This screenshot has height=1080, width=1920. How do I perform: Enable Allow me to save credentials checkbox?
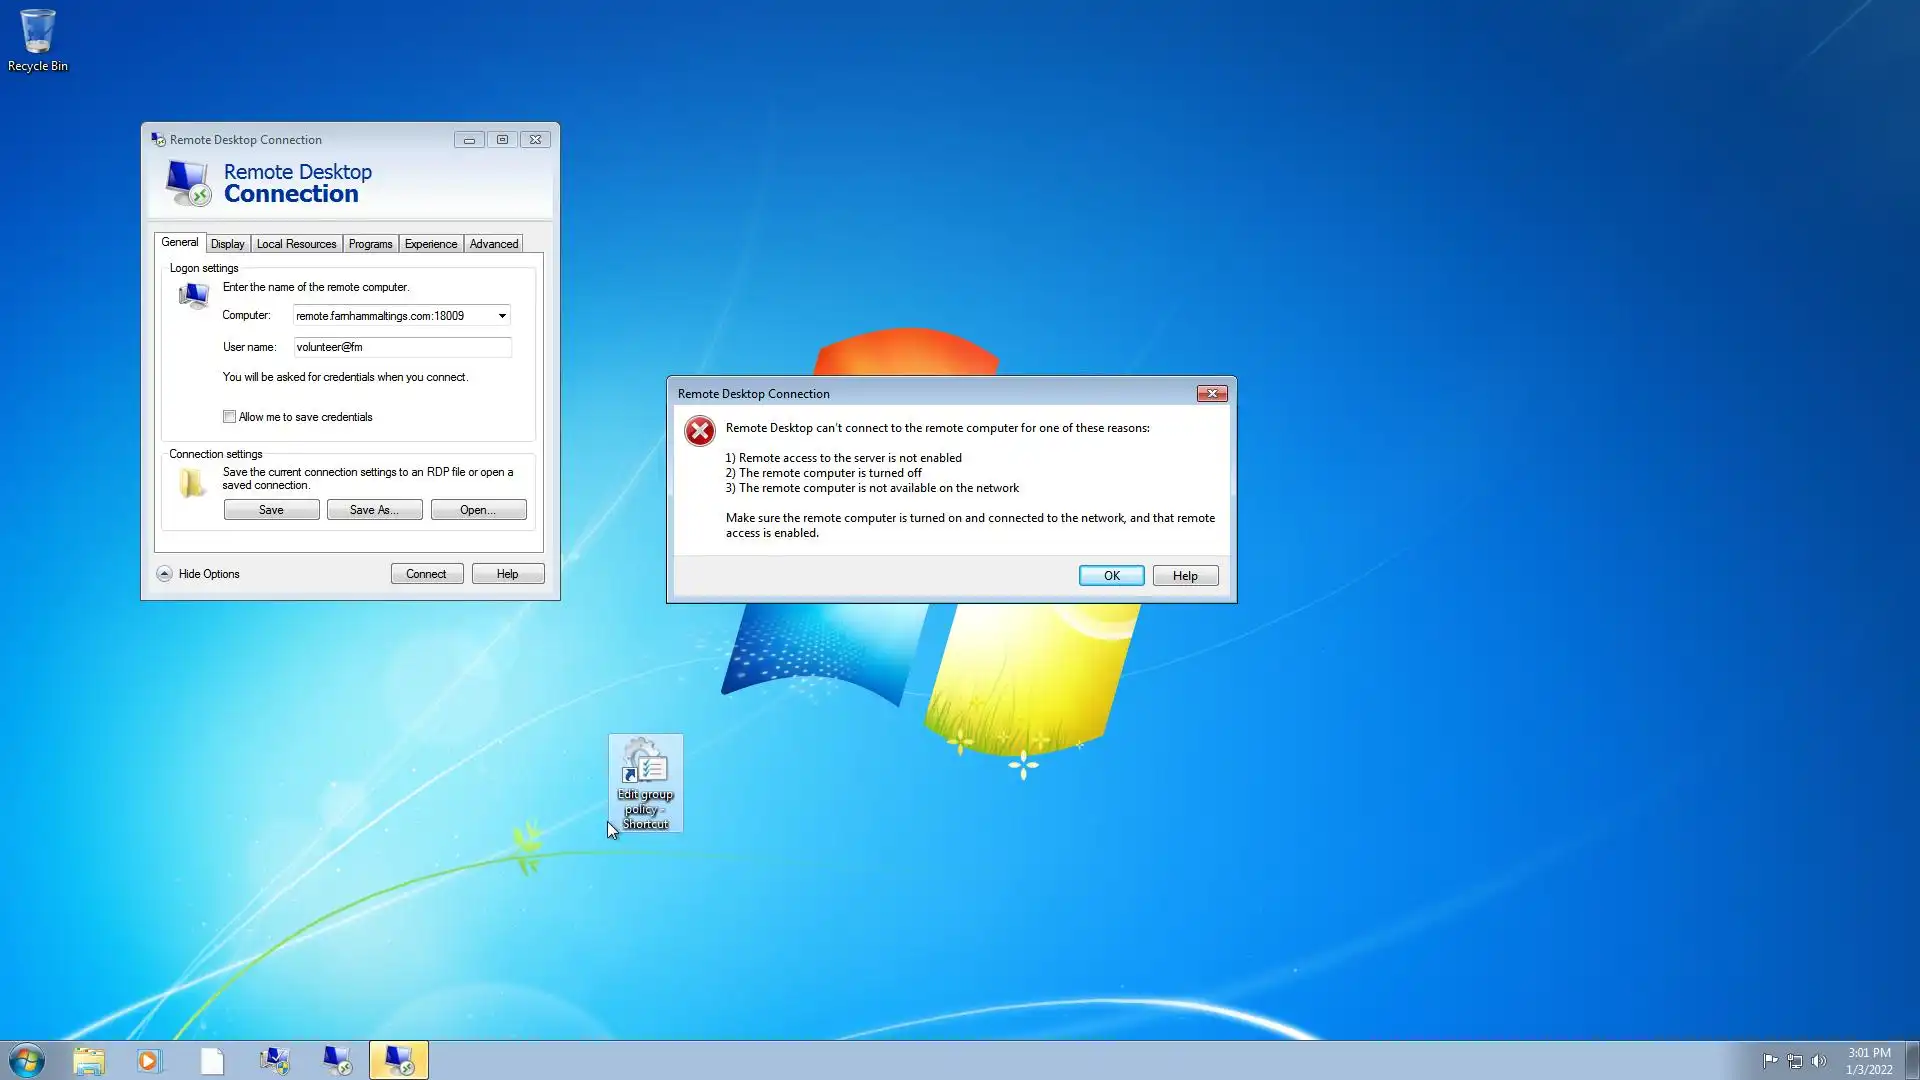(x=230, y=417)
